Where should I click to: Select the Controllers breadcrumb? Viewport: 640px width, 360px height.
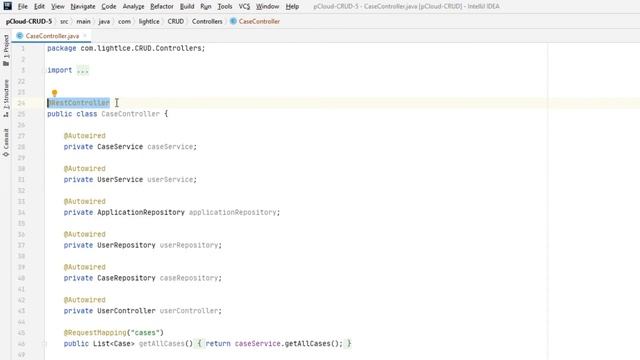tap(207, 21)
